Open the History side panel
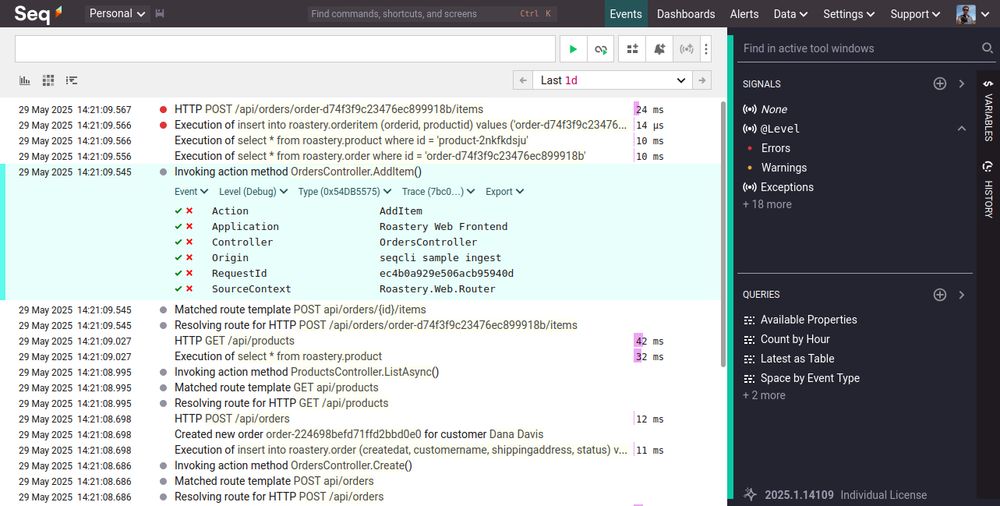This screenshot has width=1000, height=506. pos(988,190)
